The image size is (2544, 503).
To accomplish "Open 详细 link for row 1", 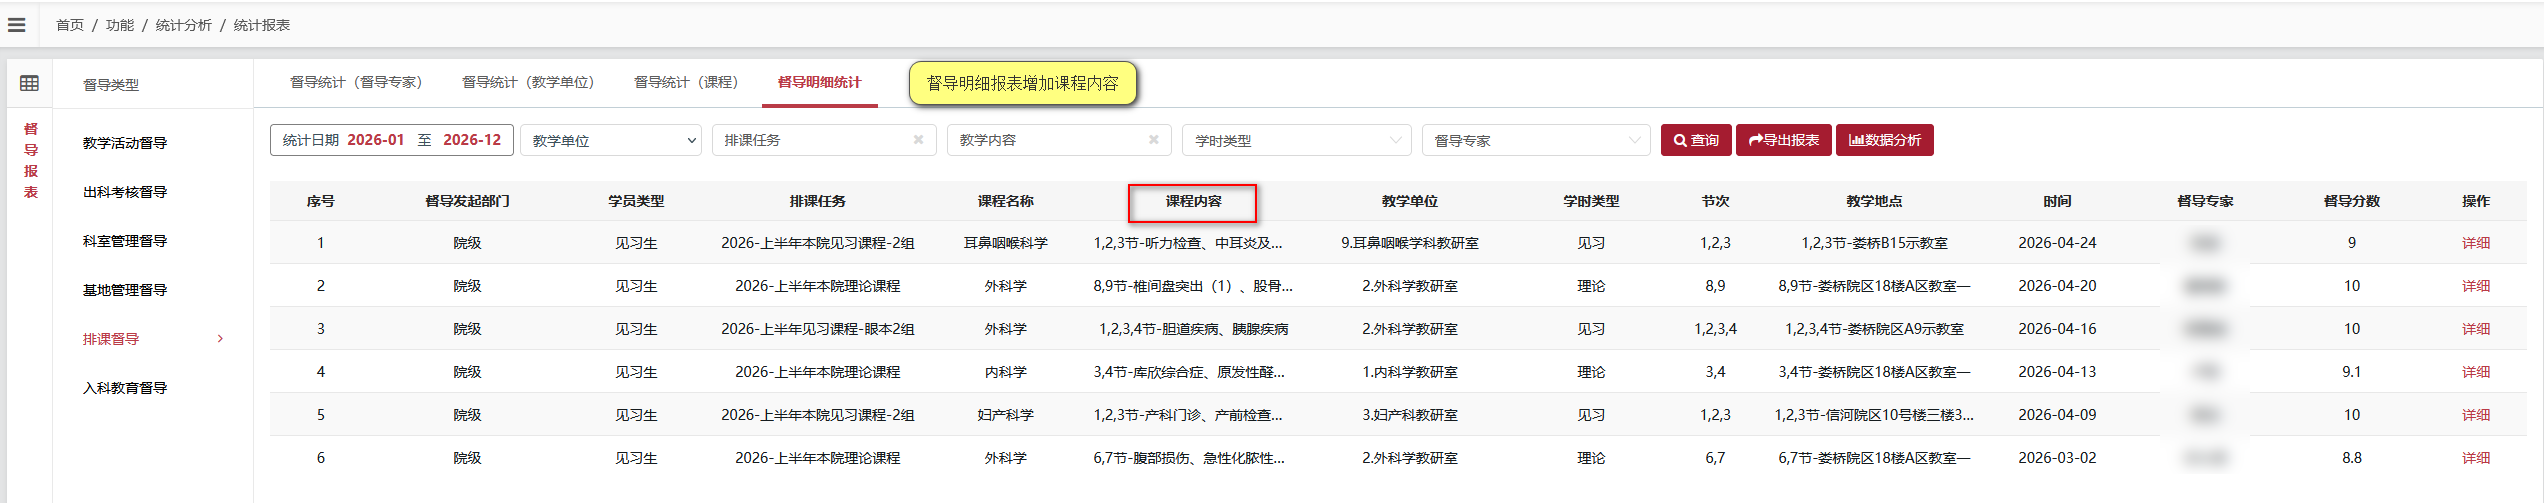I will point(2476,243).
